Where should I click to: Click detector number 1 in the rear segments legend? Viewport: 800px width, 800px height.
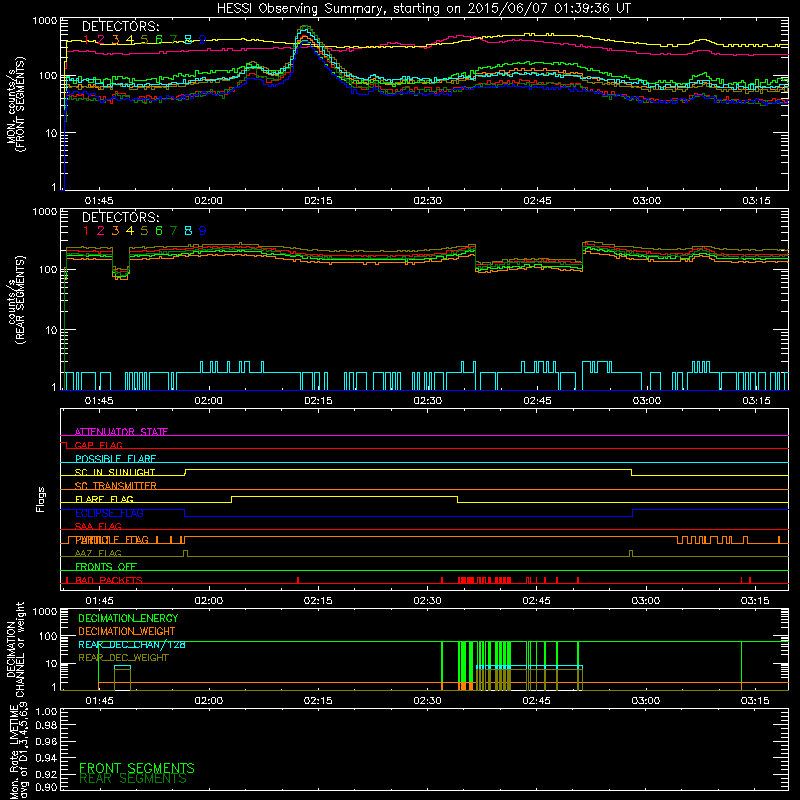tap(86, 231)
